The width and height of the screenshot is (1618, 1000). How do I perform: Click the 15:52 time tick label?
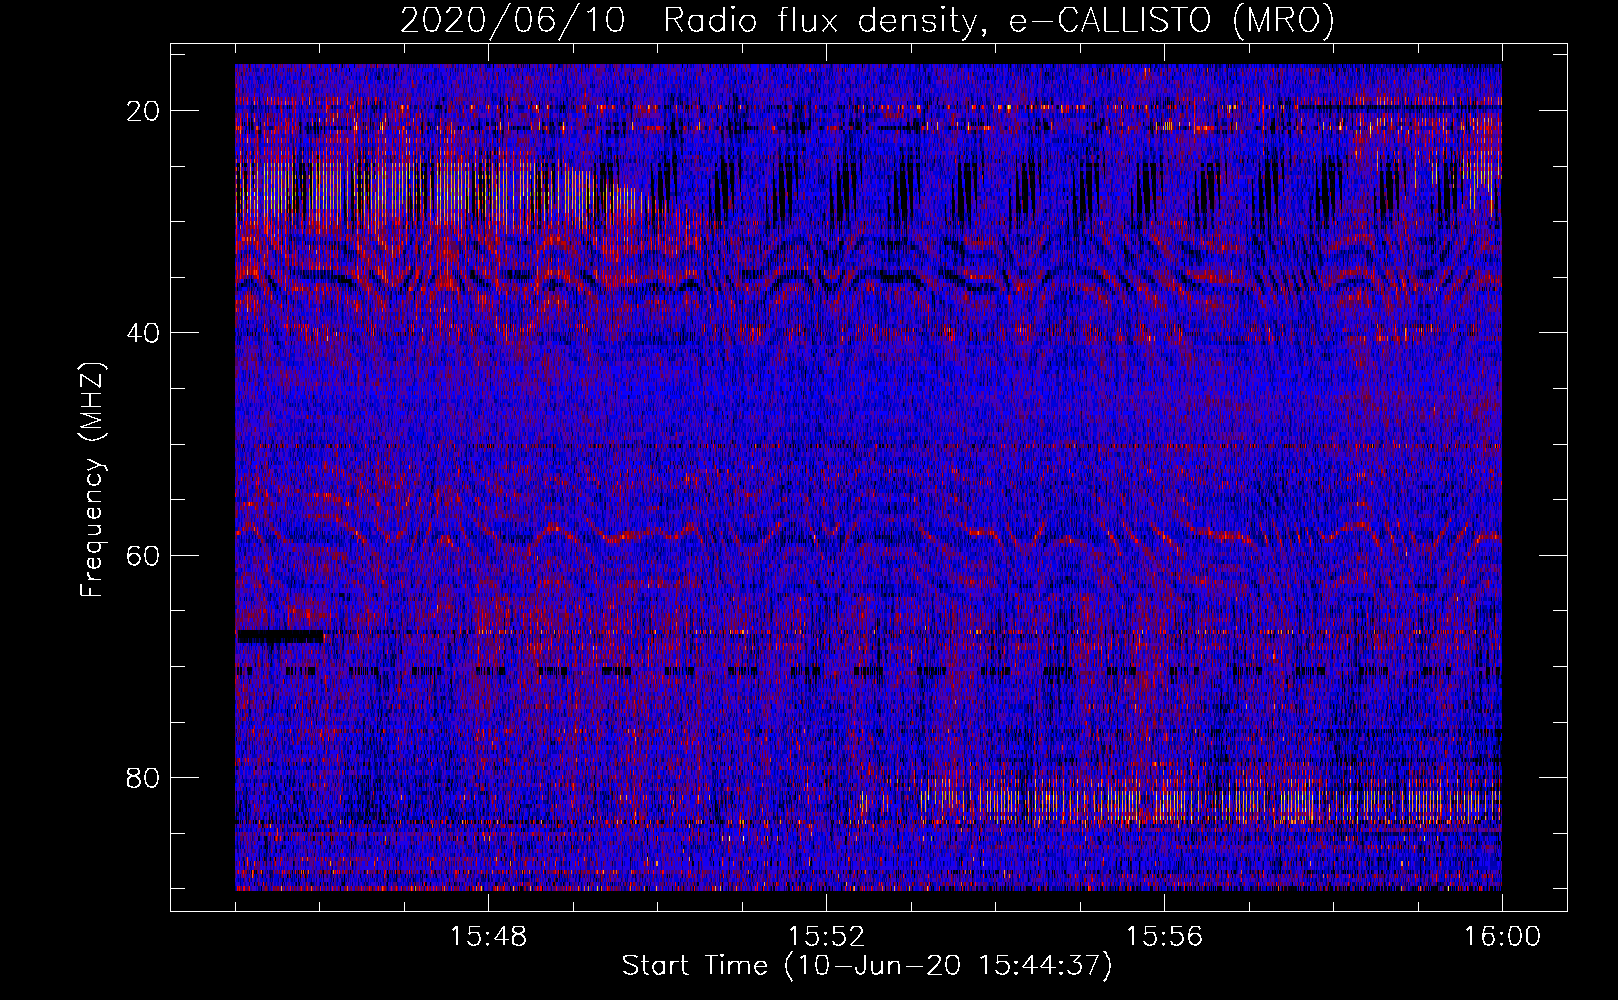[x=826, y=937]
